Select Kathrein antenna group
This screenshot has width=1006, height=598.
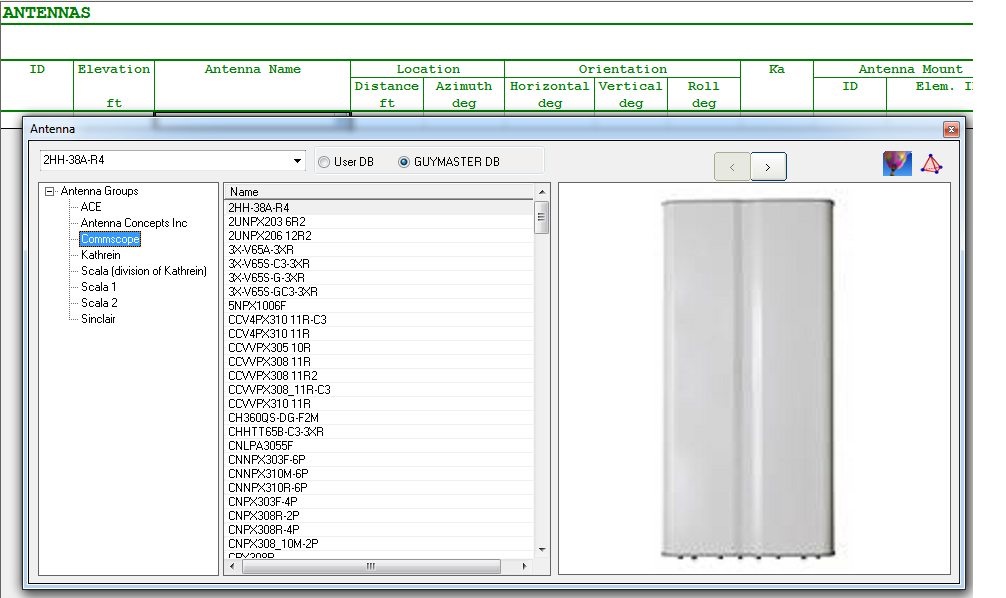tap(100, 255)
